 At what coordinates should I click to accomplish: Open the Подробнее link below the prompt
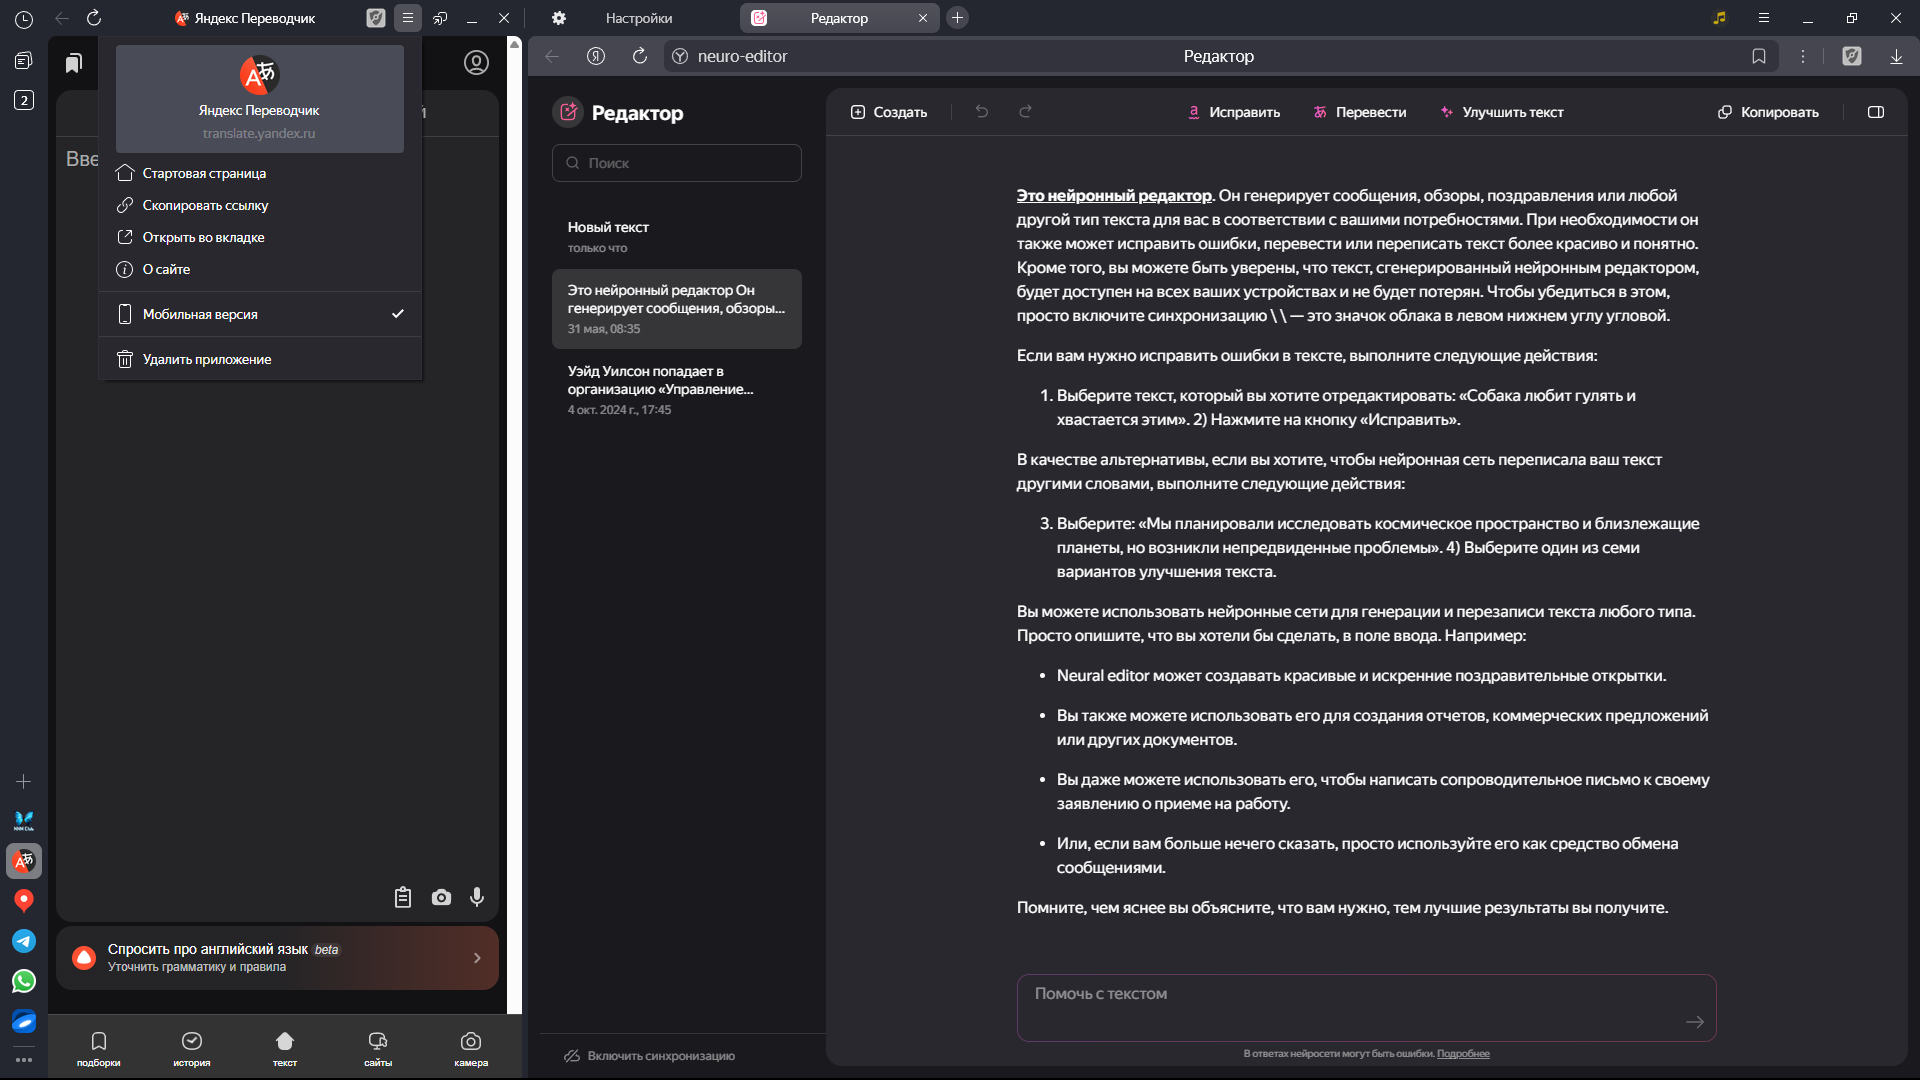[1463, 1054]
